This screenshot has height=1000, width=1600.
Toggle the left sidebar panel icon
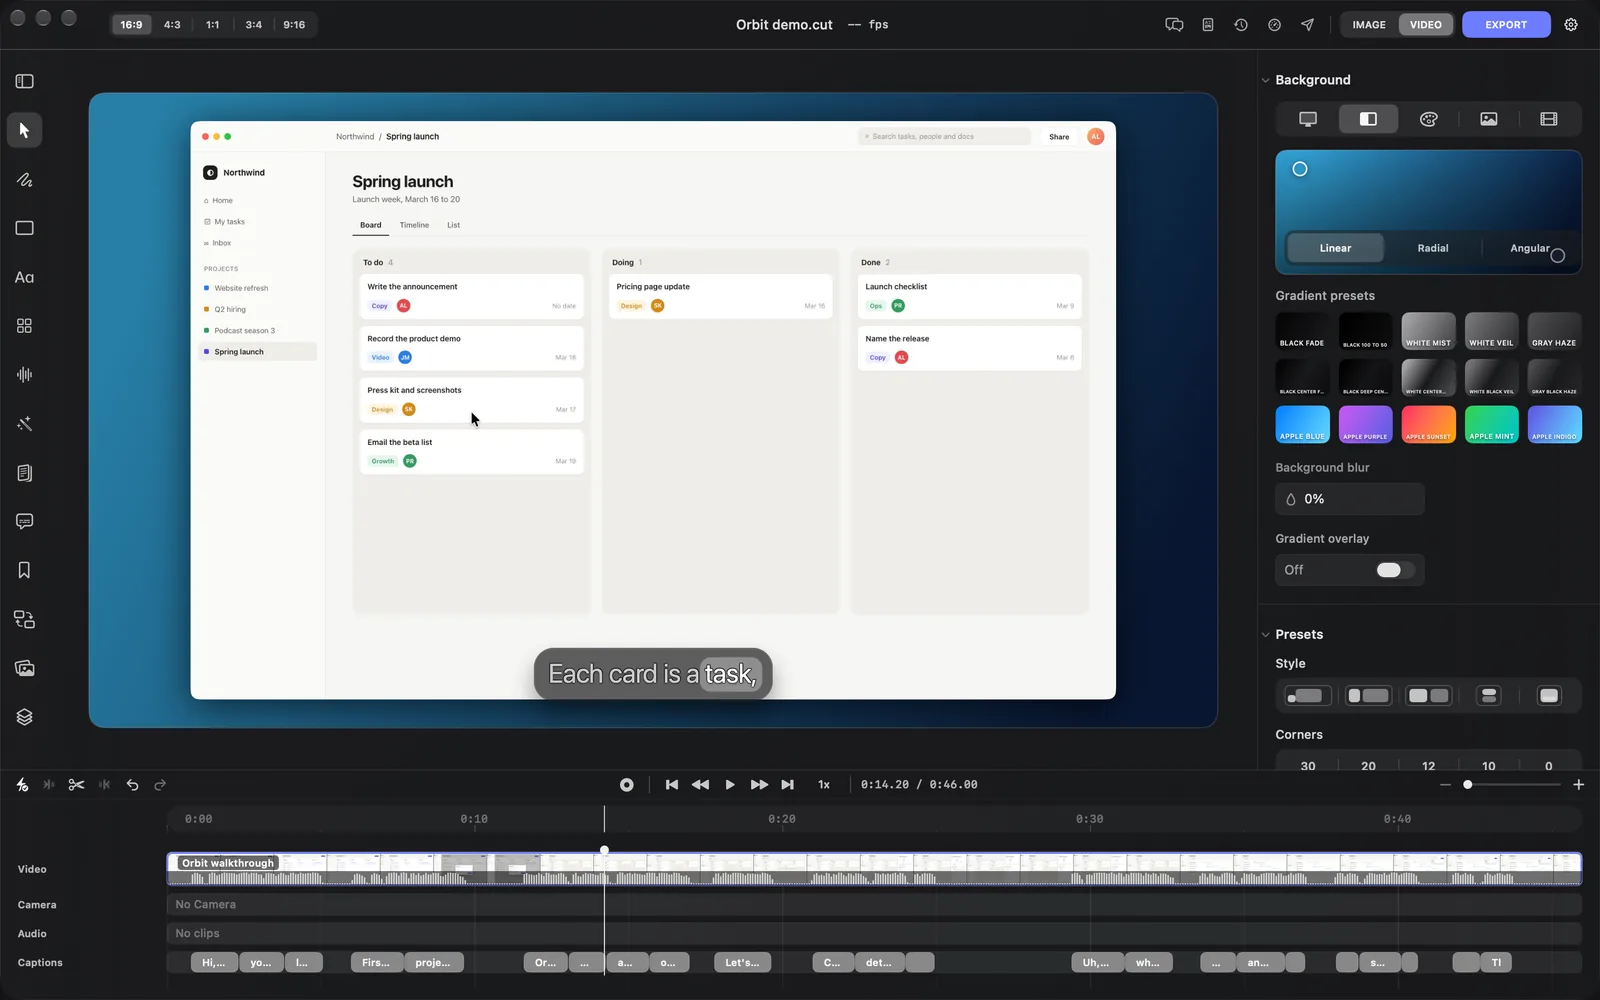coord(25,81)
